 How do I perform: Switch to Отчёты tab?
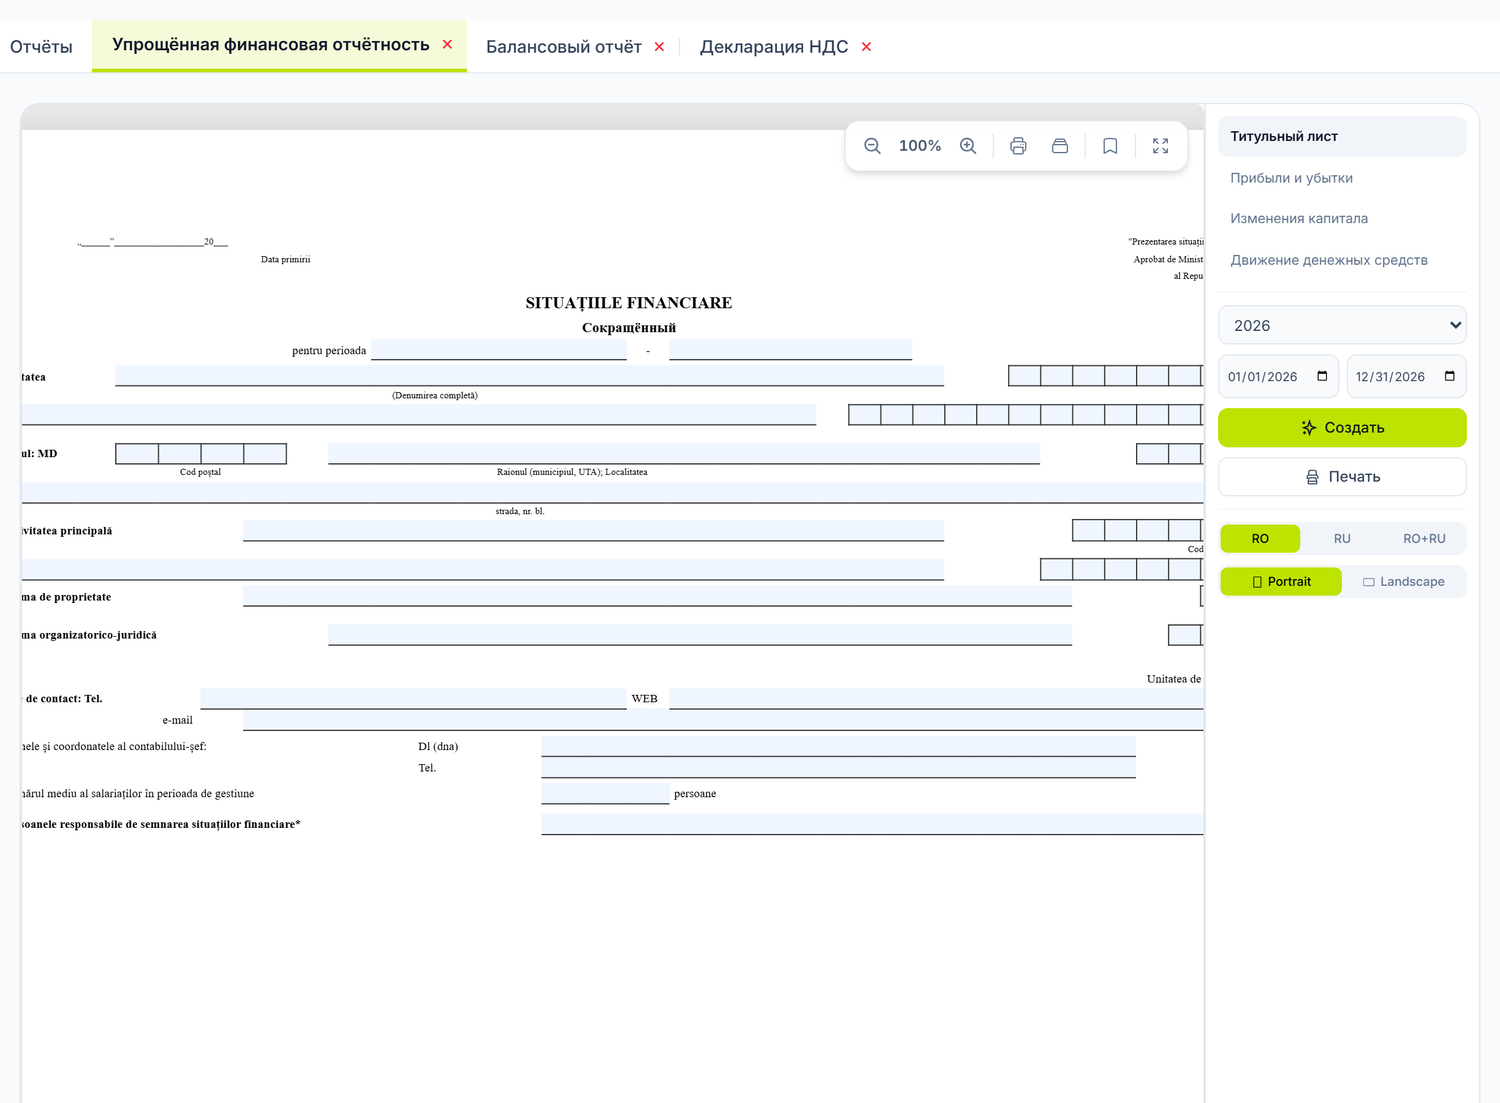tap(41, 47)
